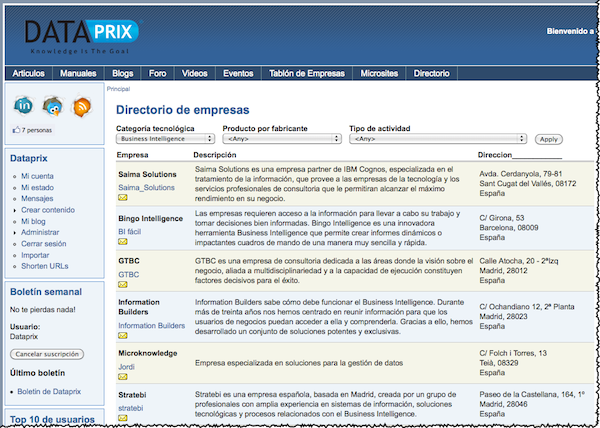This screenshot has width=600, height=428.
Task: Click envelope icon for Saima Solutions
Action: click(x=123, y=198)
